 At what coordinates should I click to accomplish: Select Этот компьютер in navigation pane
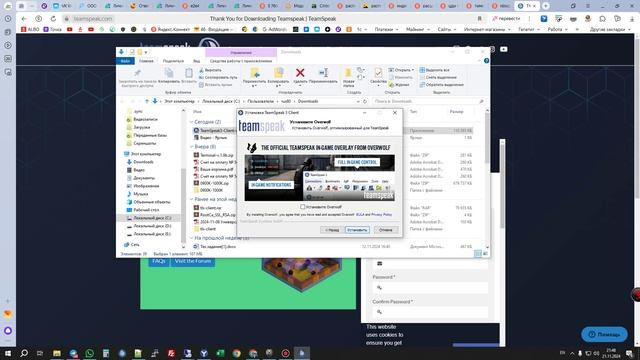click(142, 154)
